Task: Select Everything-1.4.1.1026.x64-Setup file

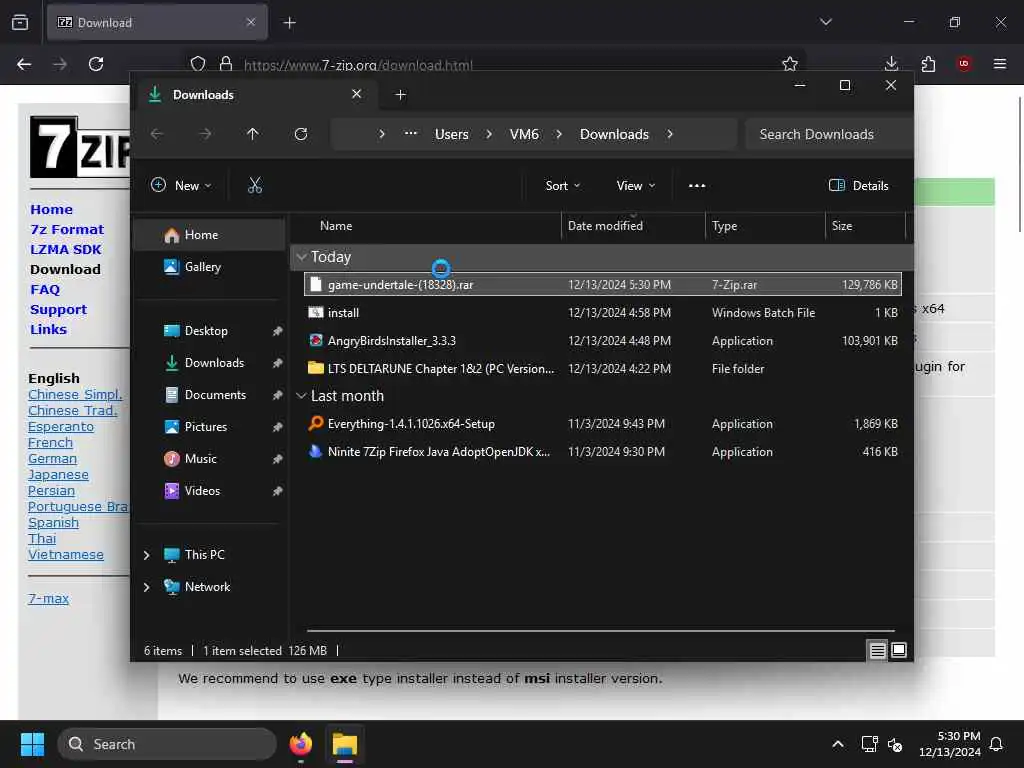Action: (x=602, y=424)
